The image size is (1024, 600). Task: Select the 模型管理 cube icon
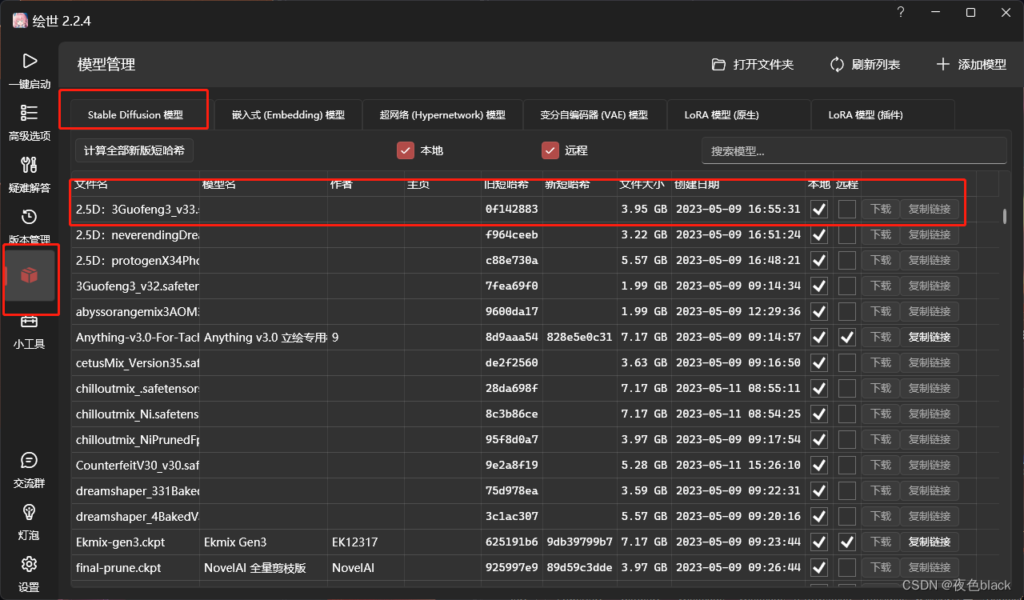(x=29, y=275)
